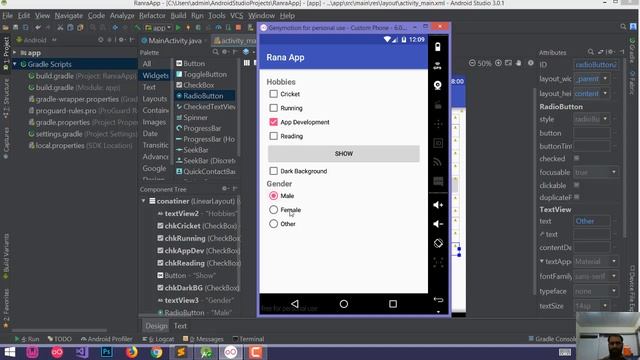Open the File menu
The image size is (640, 360).
(7, 16)
